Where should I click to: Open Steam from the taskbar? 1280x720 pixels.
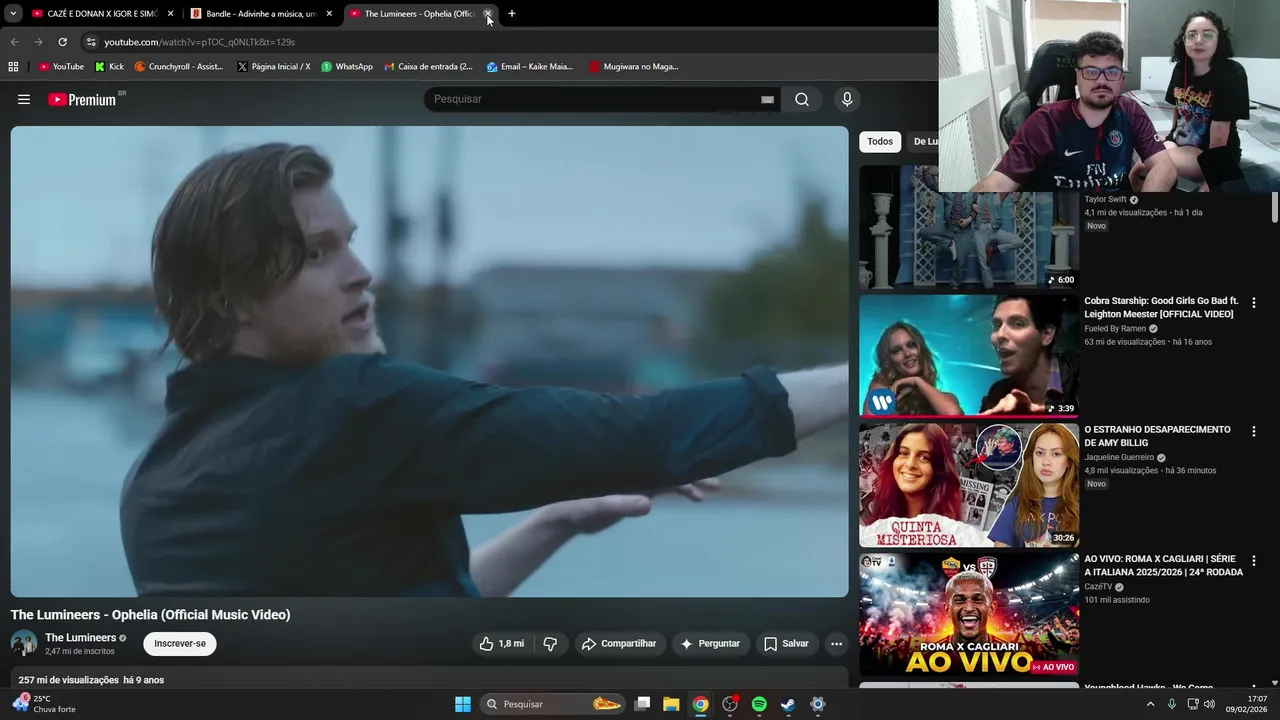tap(788, 704)
